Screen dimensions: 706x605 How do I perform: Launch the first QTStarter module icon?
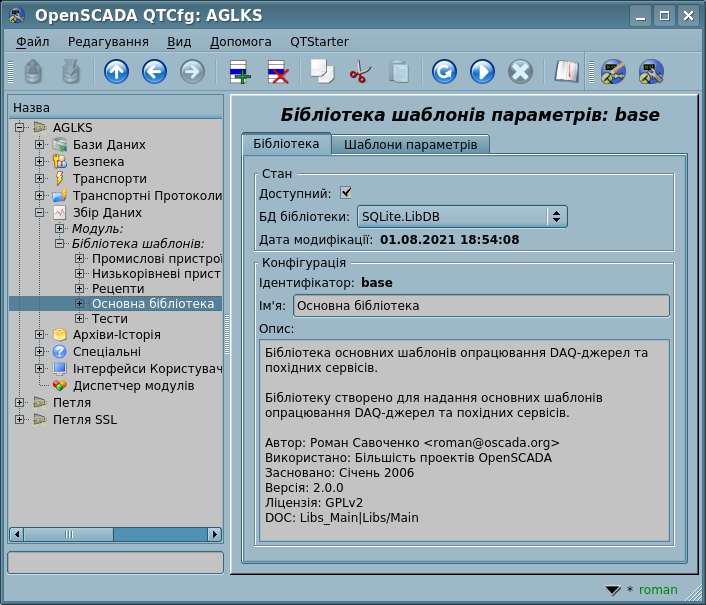(x=613, y=72)
